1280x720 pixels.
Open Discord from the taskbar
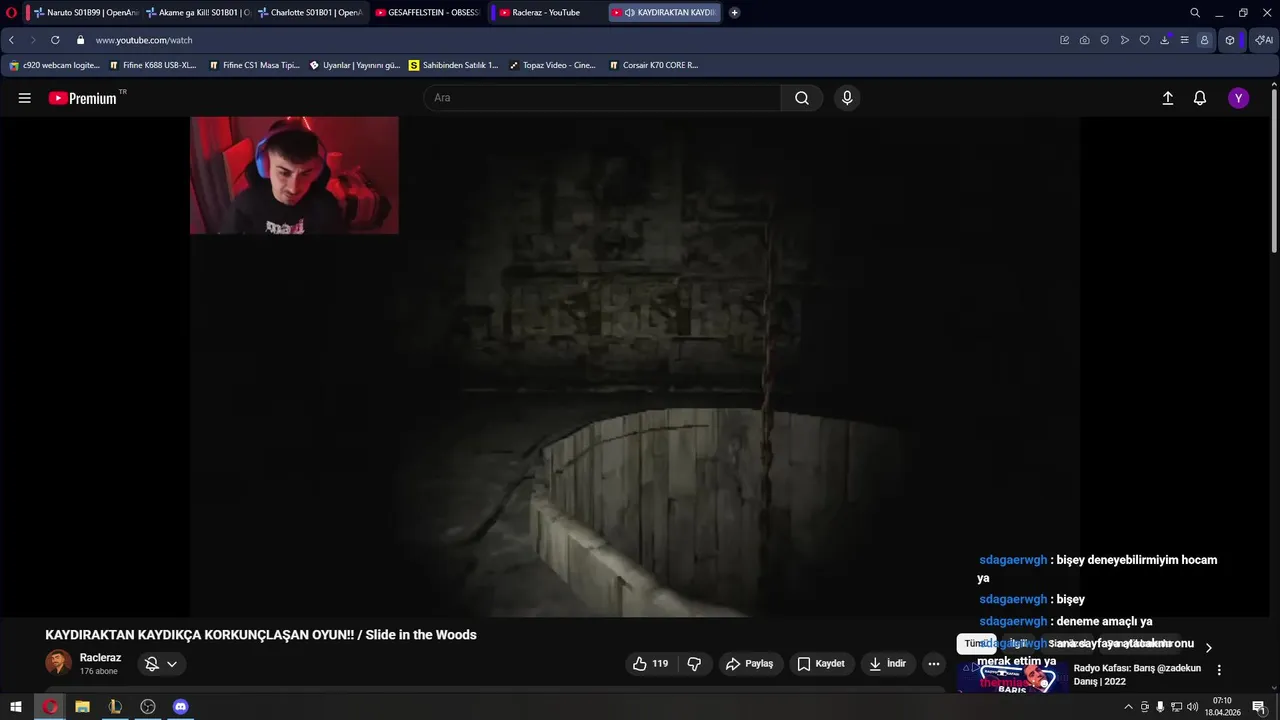(x=180, y=707)
